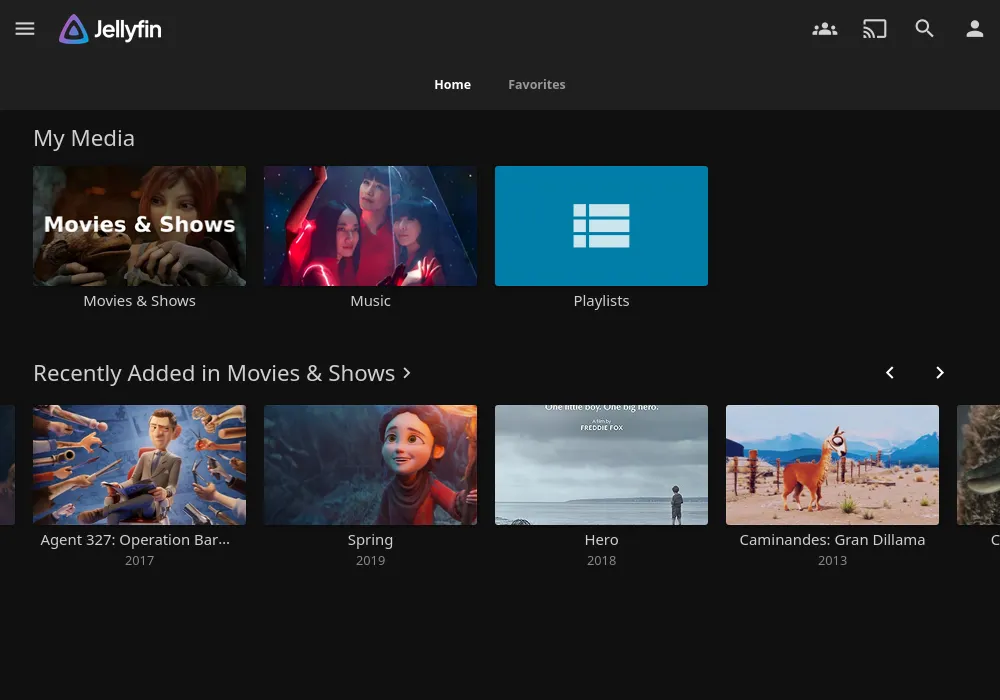Viewport: 1000px width, 700px height.
Task: Click the Cast to device icon
Action: (875, 29)
